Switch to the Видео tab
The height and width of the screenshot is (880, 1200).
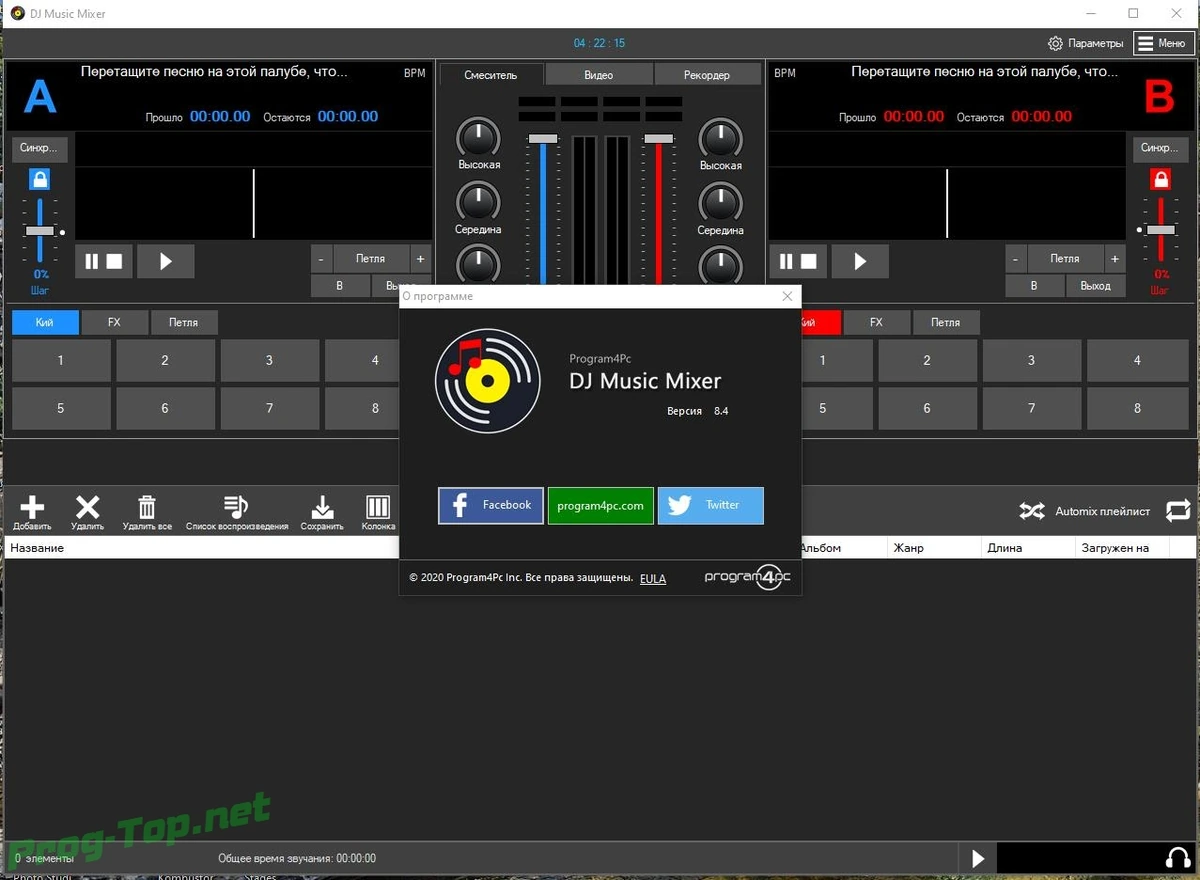[599, 75]
